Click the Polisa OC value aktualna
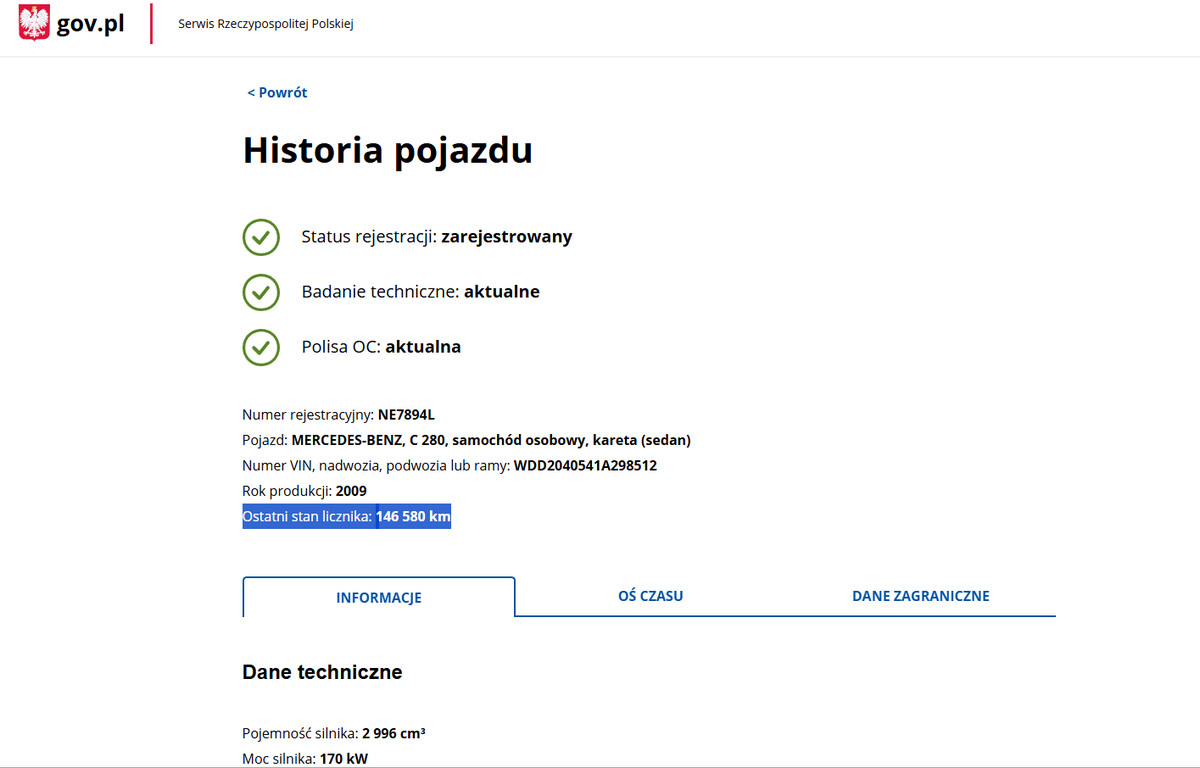1200x768 pixels. [423, 347]
